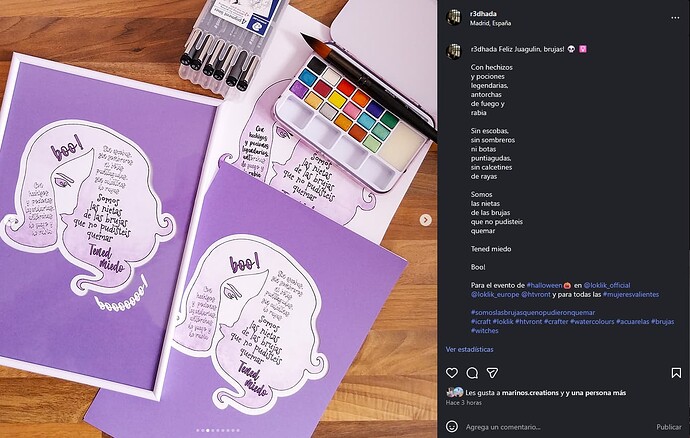690x438 pixels.
Task: Open #somoslasbrujasquenopudieronquemar hashtag
Action: tap(532, 312)
